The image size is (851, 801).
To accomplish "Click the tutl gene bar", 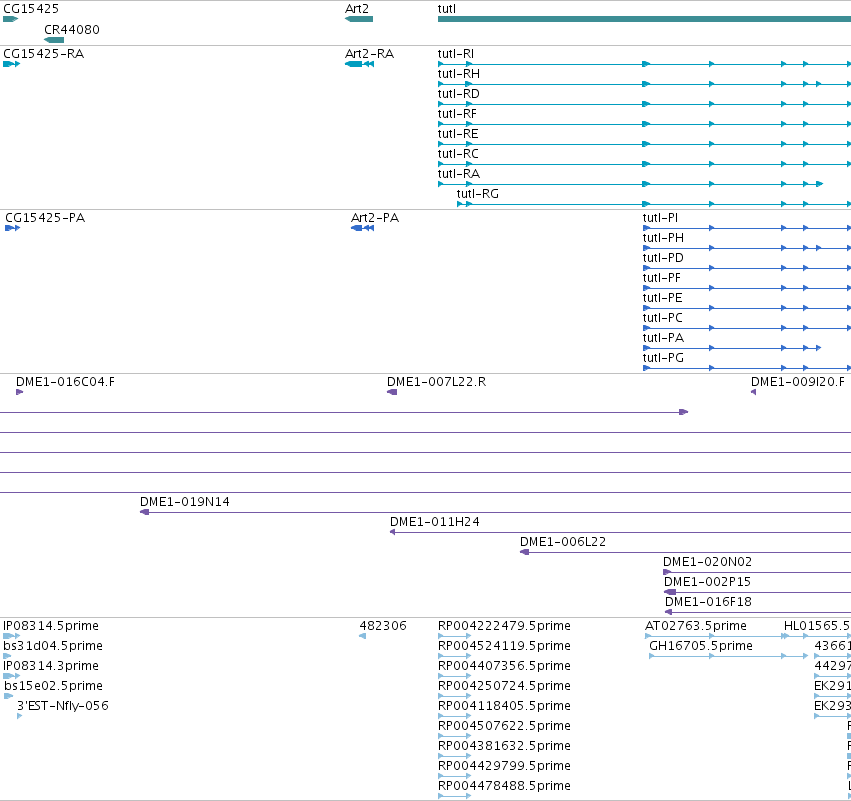I will [644, 19].
